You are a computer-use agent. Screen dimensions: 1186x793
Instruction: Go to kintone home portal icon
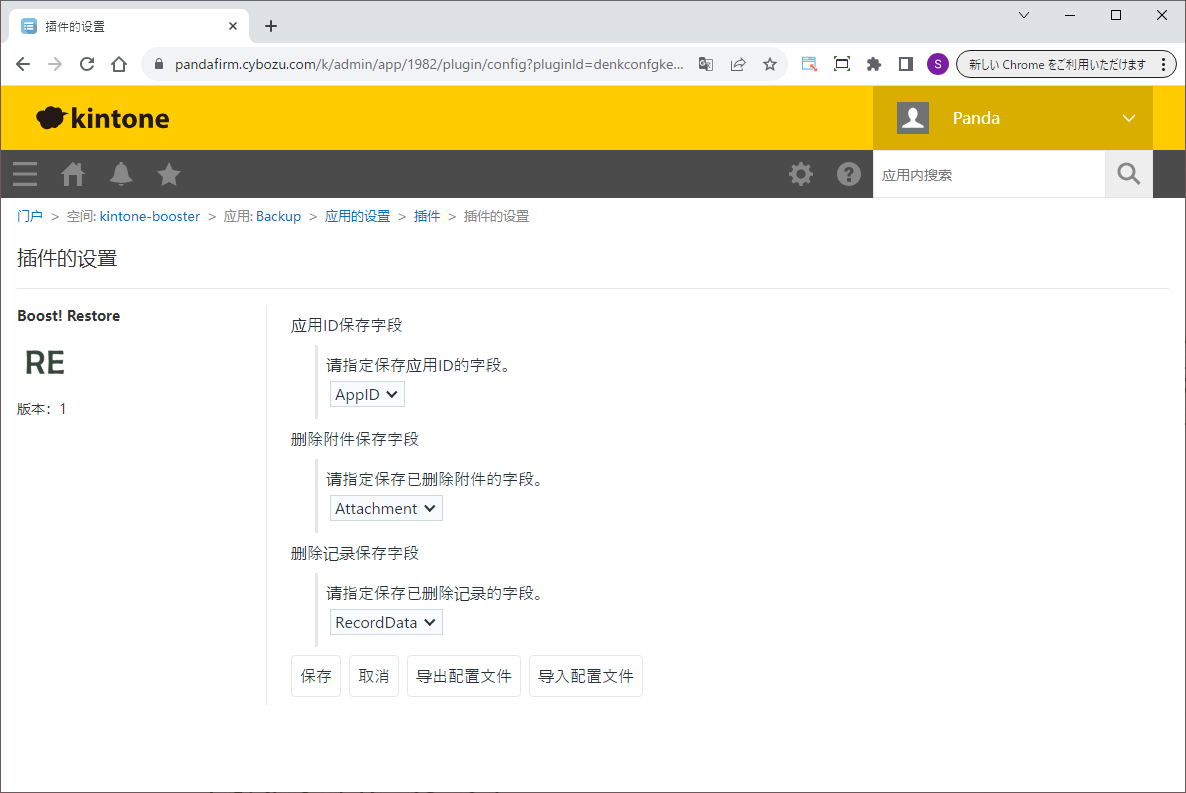[73, 174]
